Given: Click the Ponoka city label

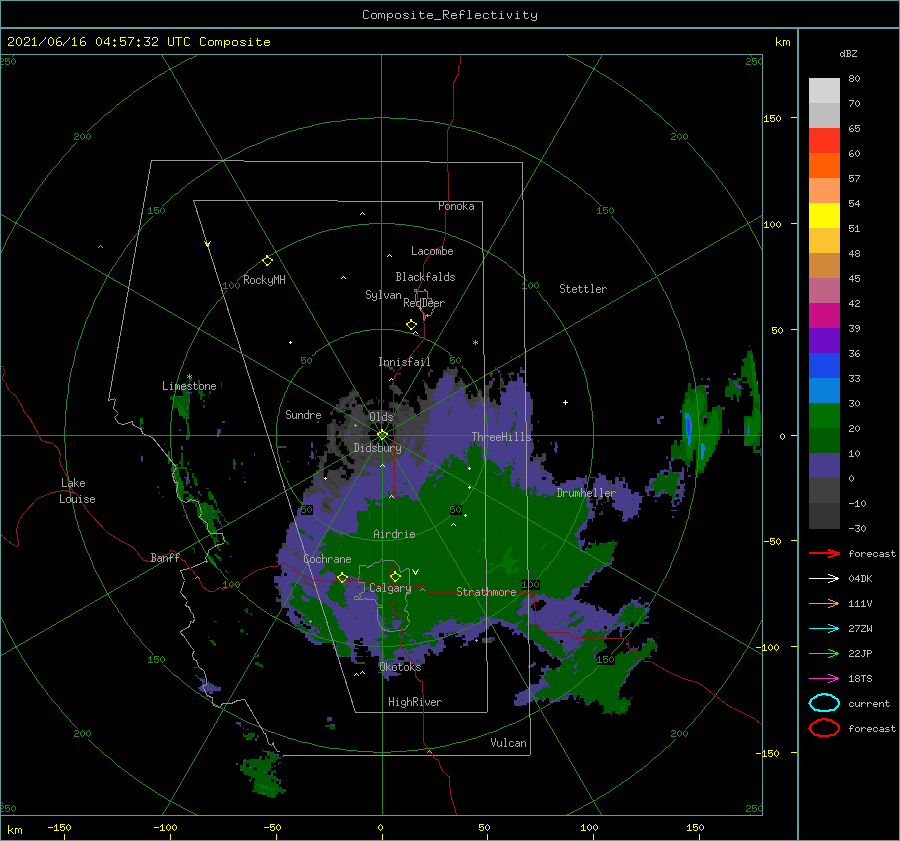Looking at the screenshot, I should [x=456, y=207].
